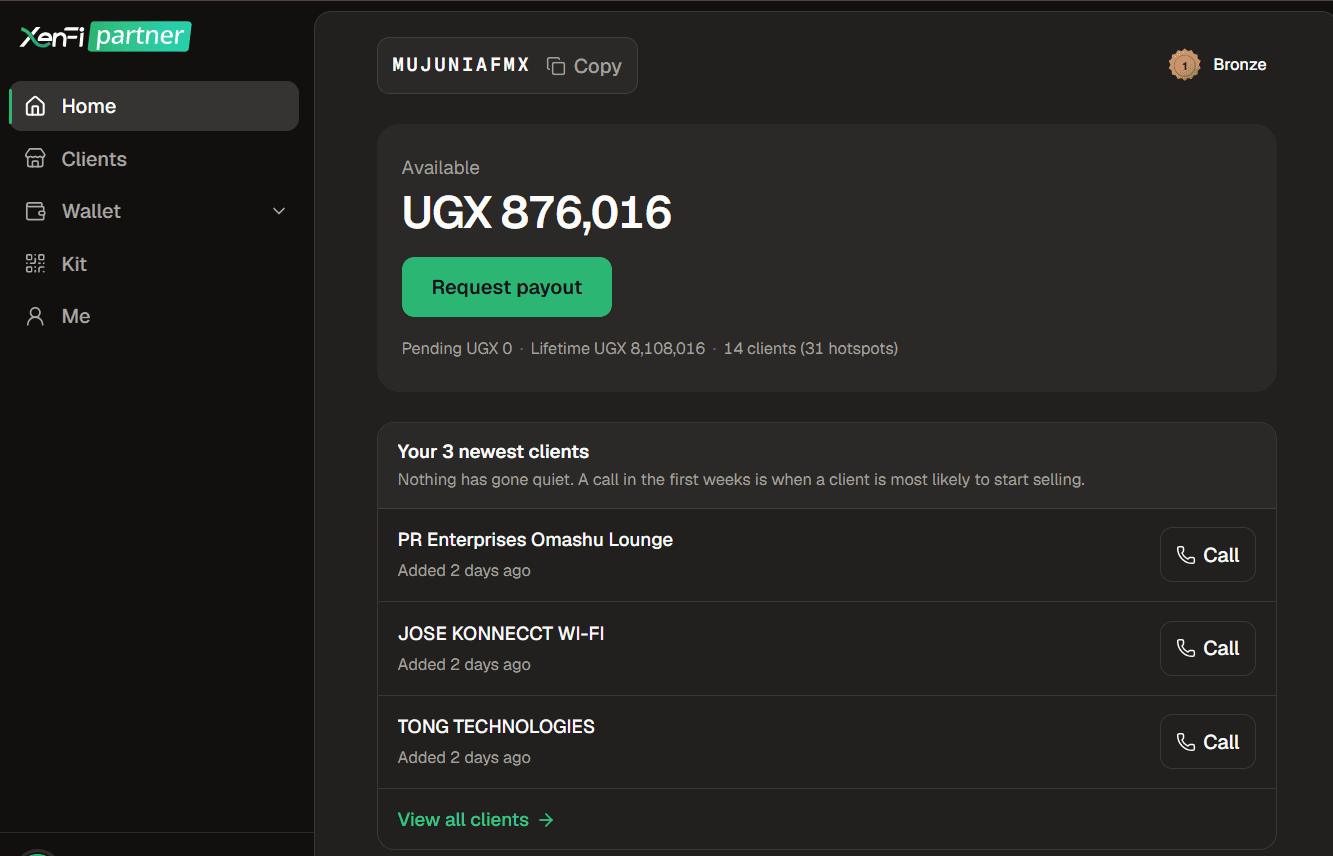Select the PR Enterprises Omashu Lounge client name
The height and width of the screenshot is (856, 1333).
(536, 540)
